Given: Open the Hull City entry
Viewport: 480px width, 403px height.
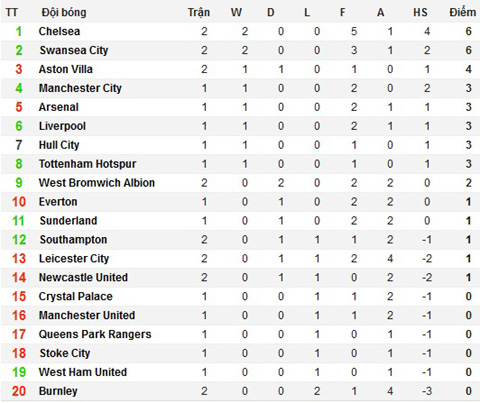Looking at the screenshot, I should coord(59,145).
